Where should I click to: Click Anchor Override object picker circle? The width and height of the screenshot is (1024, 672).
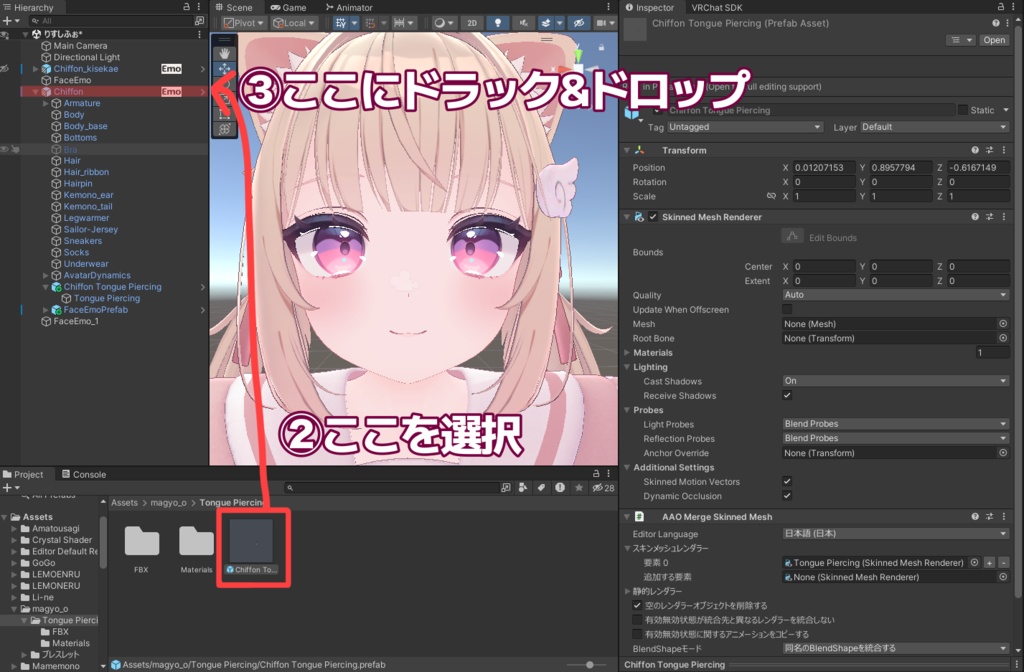[1002, 453]
